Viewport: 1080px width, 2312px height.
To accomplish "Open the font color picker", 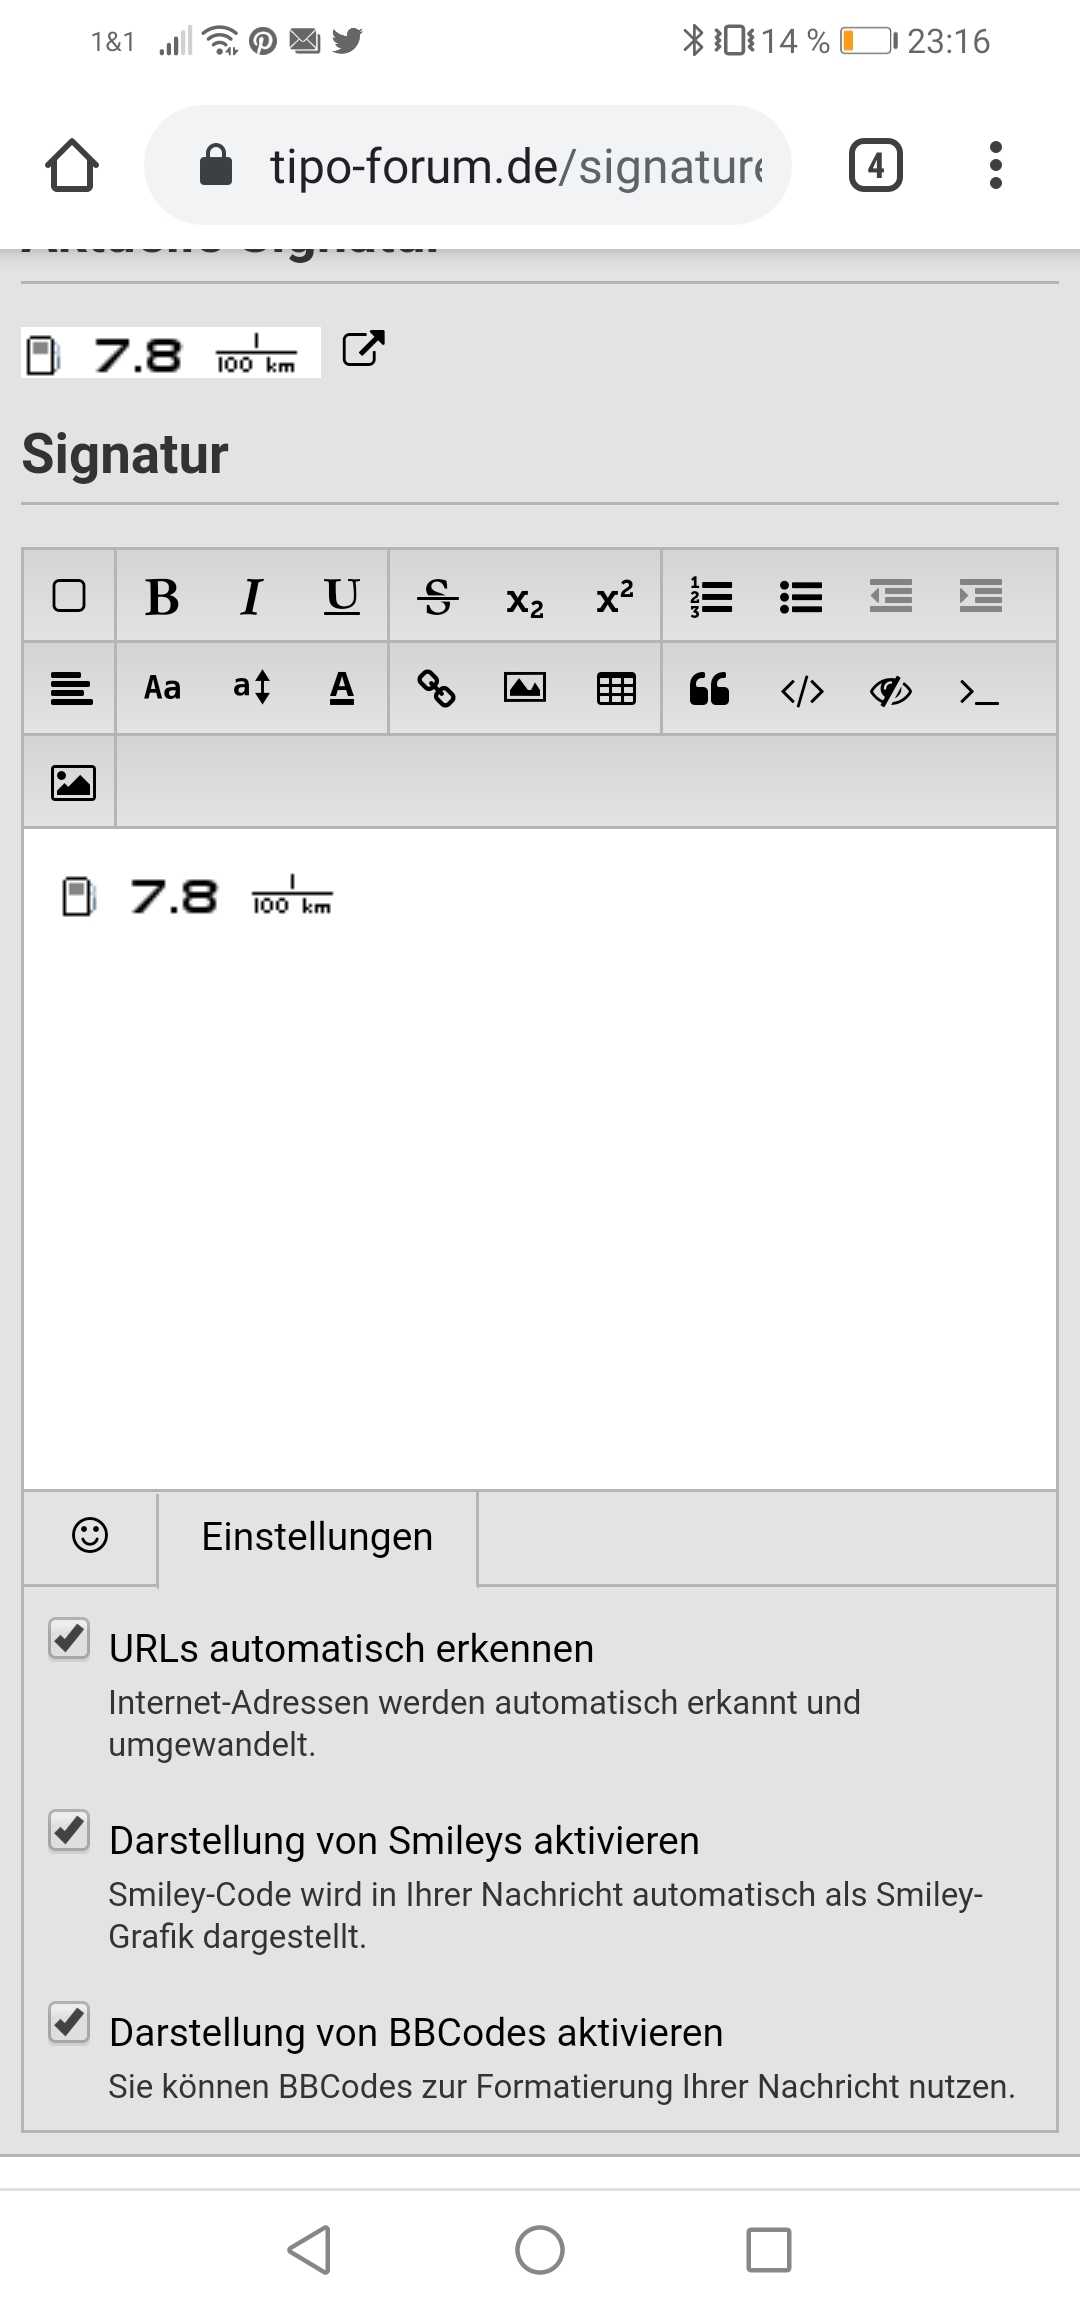I will [342, 689].
